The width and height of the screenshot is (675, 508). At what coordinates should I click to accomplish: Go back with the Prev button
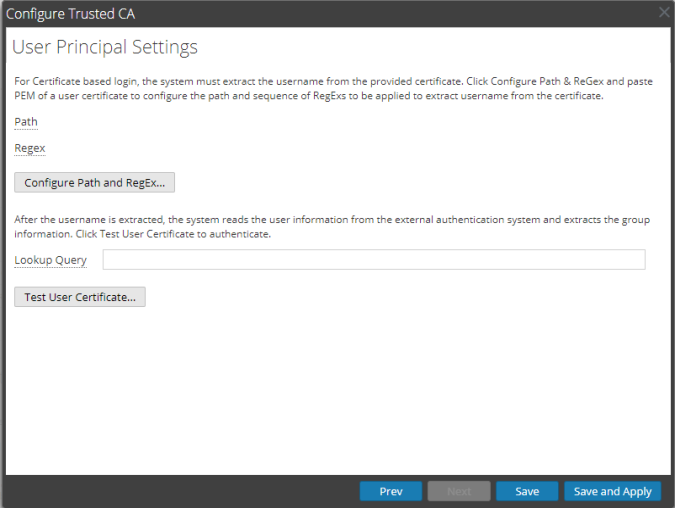[x=392, y=491]
